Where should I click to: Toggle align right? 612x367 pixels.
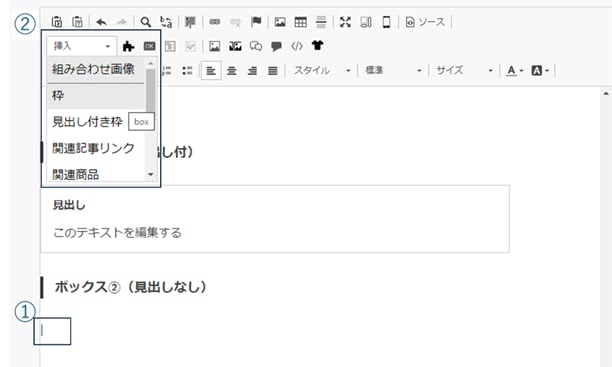pos(253,71)
